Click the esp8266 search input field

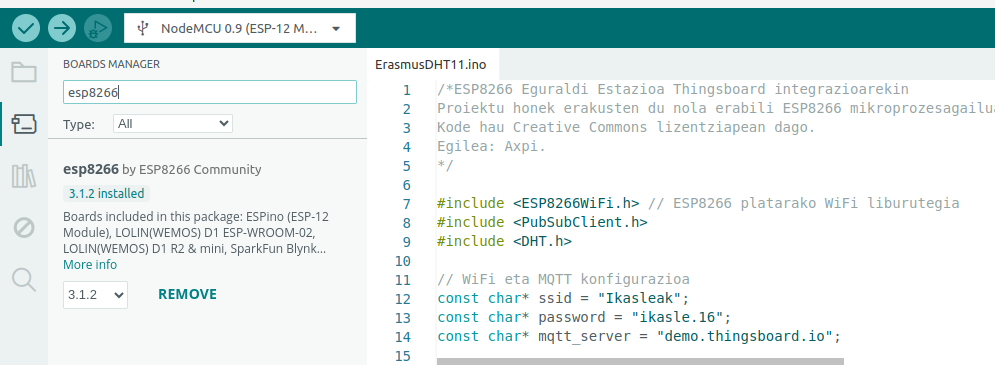(x=210, y=92)
